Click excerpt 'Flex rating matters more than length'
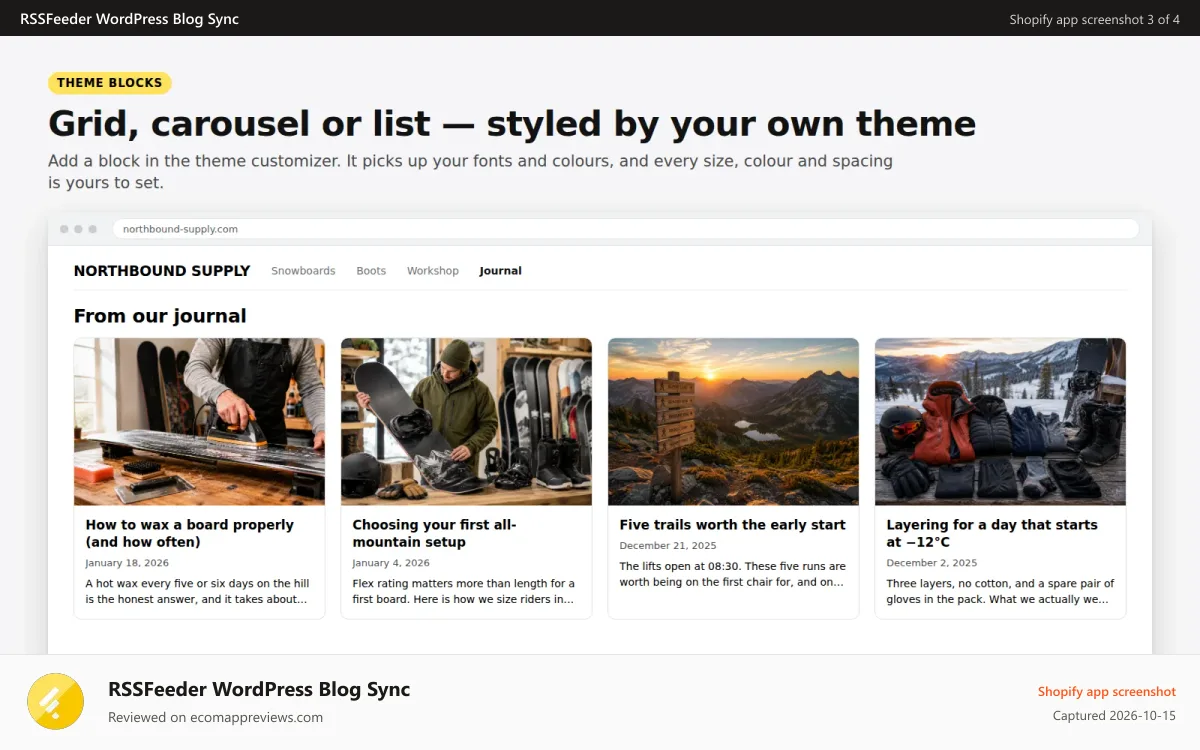Screen dimensions: 1200x750 click(464, 591)
